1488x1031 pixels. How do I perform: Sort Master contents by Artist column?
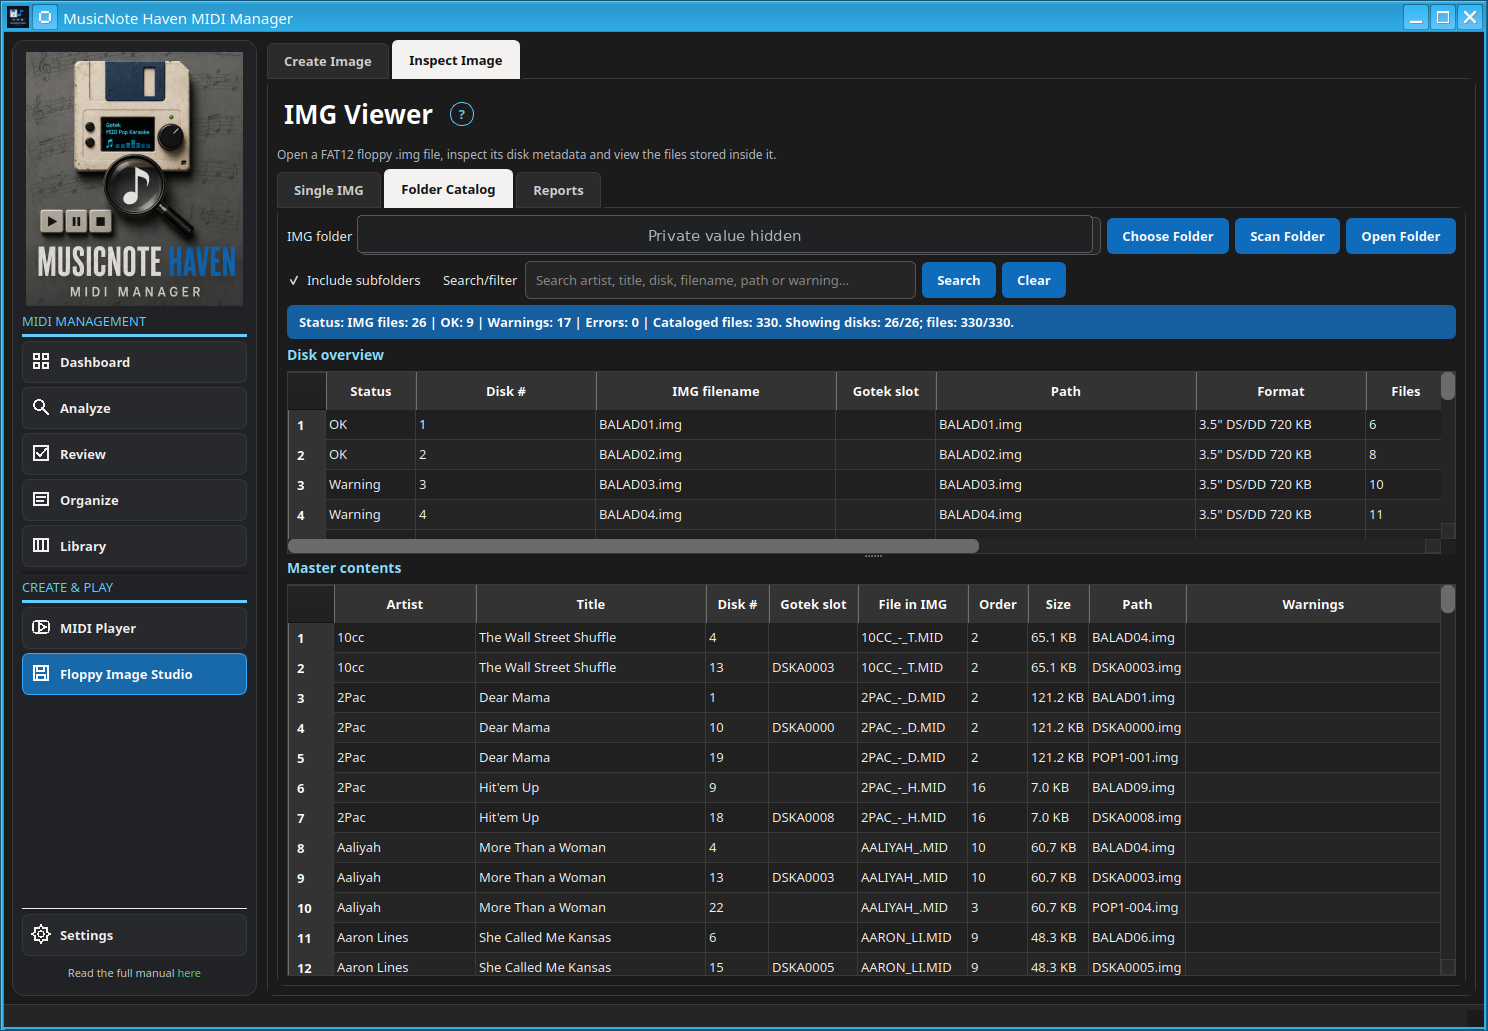coord(405,604)
